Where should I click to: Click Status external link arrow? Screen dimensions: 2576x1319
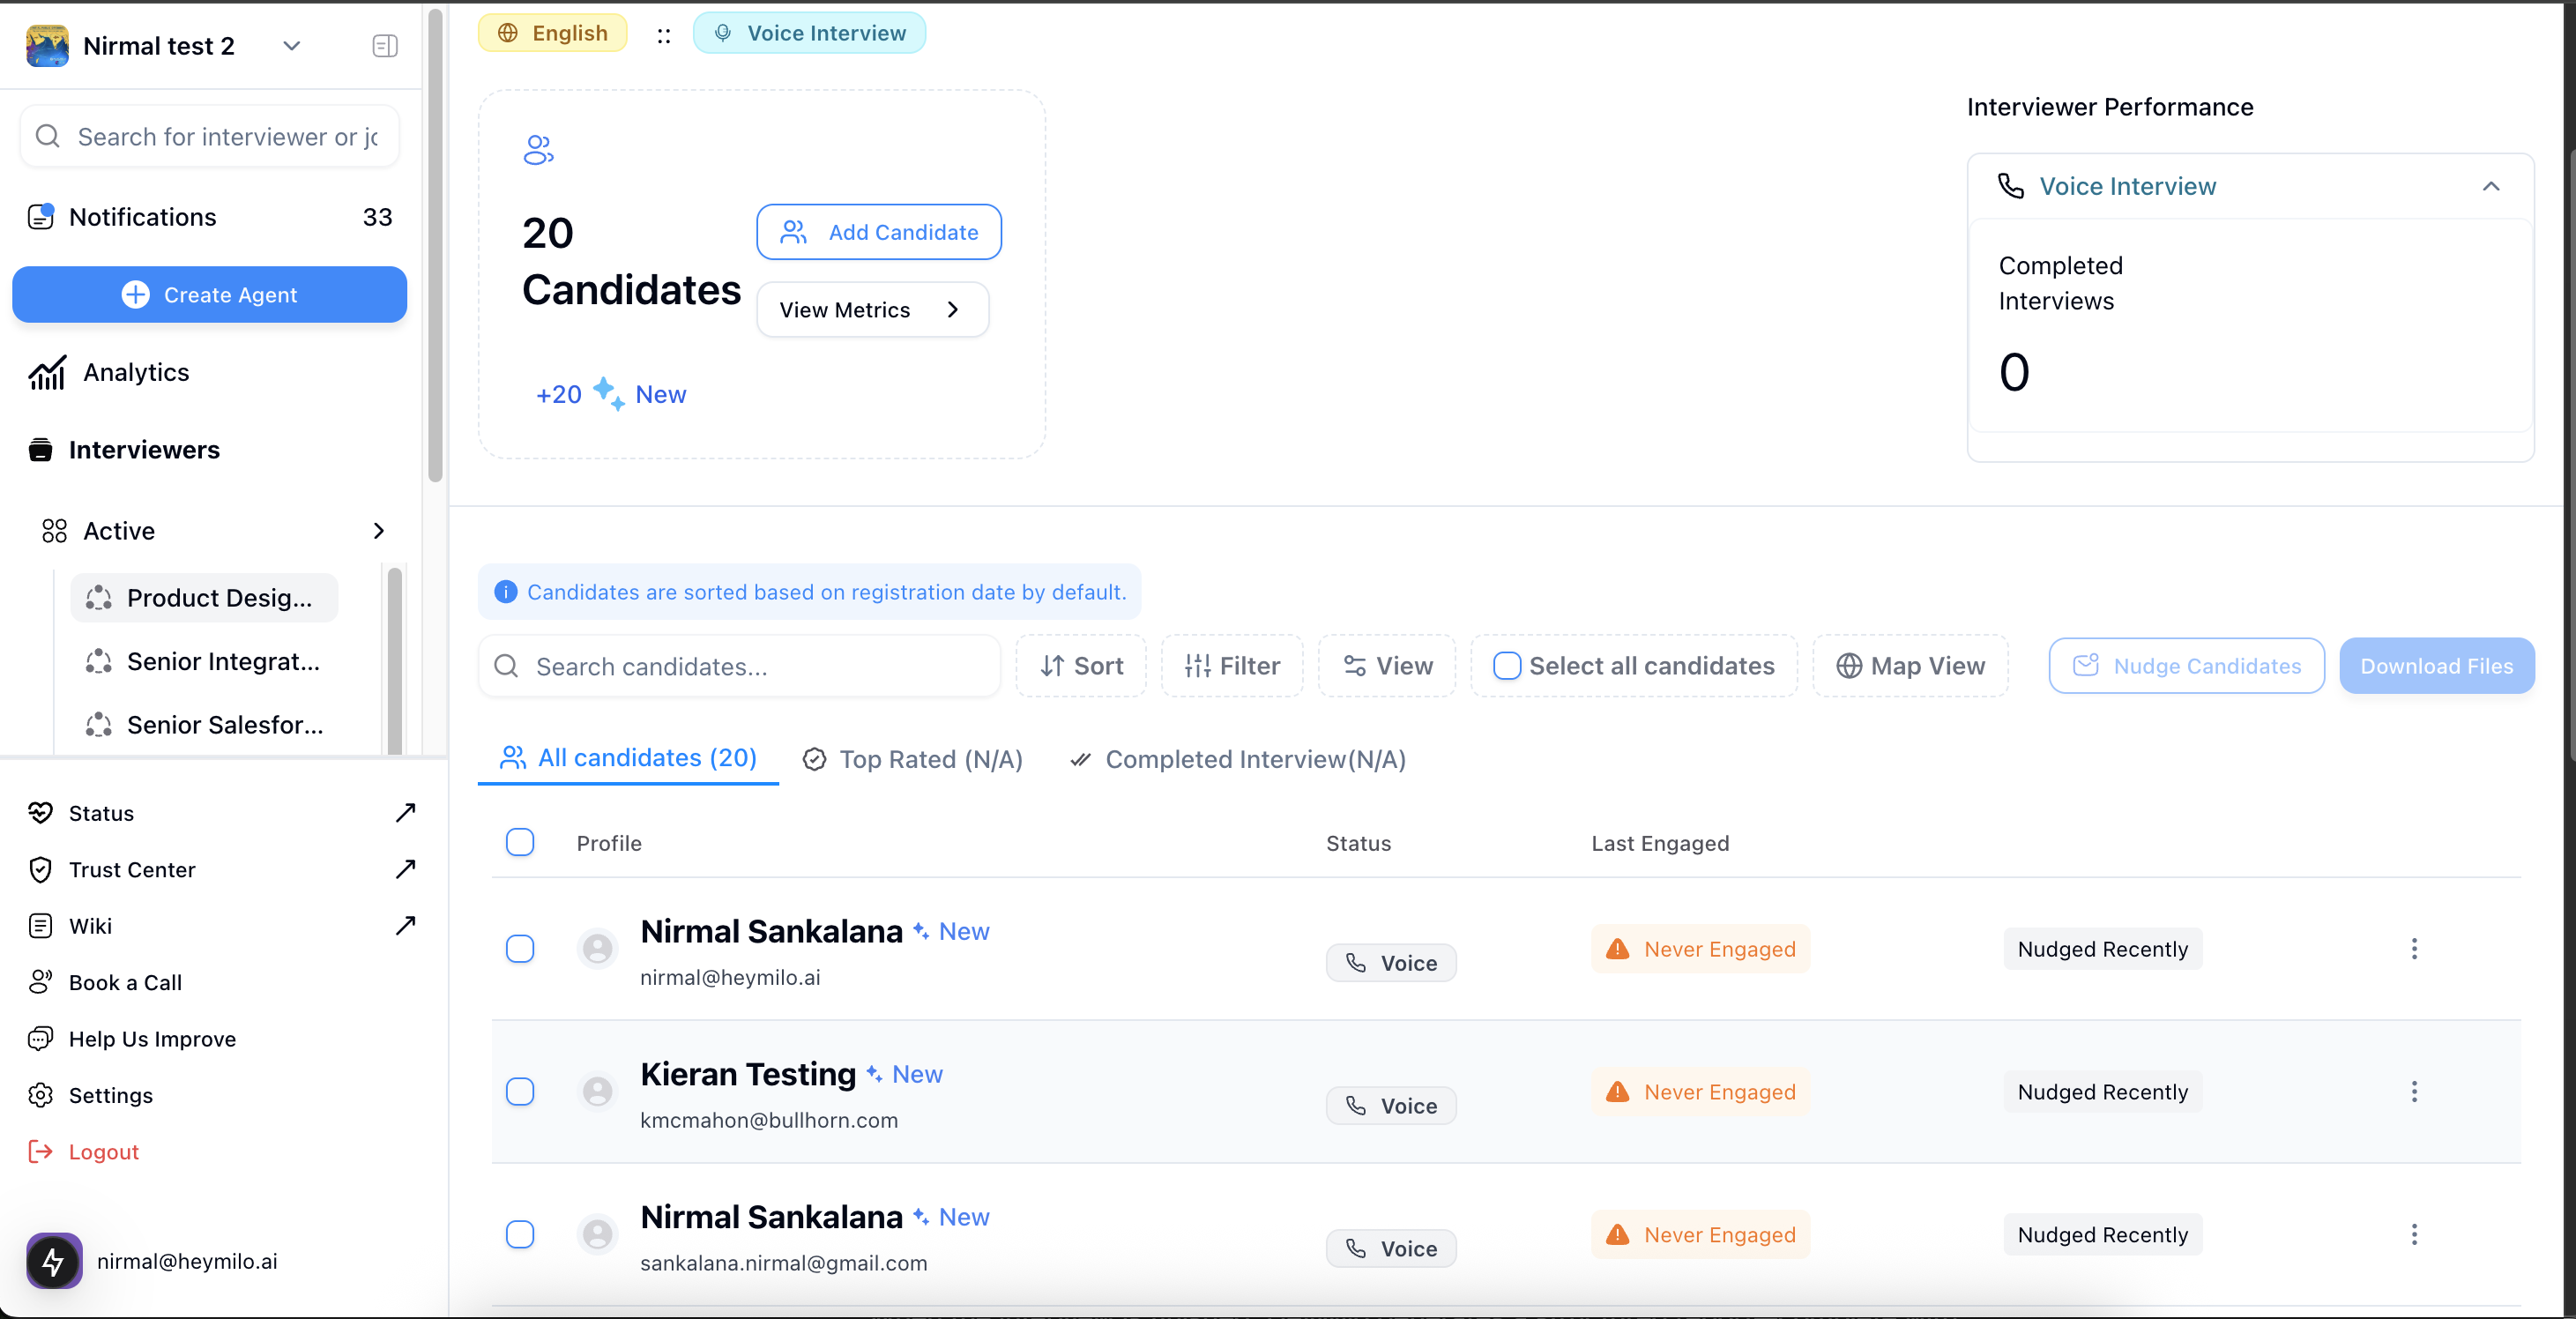405,812
